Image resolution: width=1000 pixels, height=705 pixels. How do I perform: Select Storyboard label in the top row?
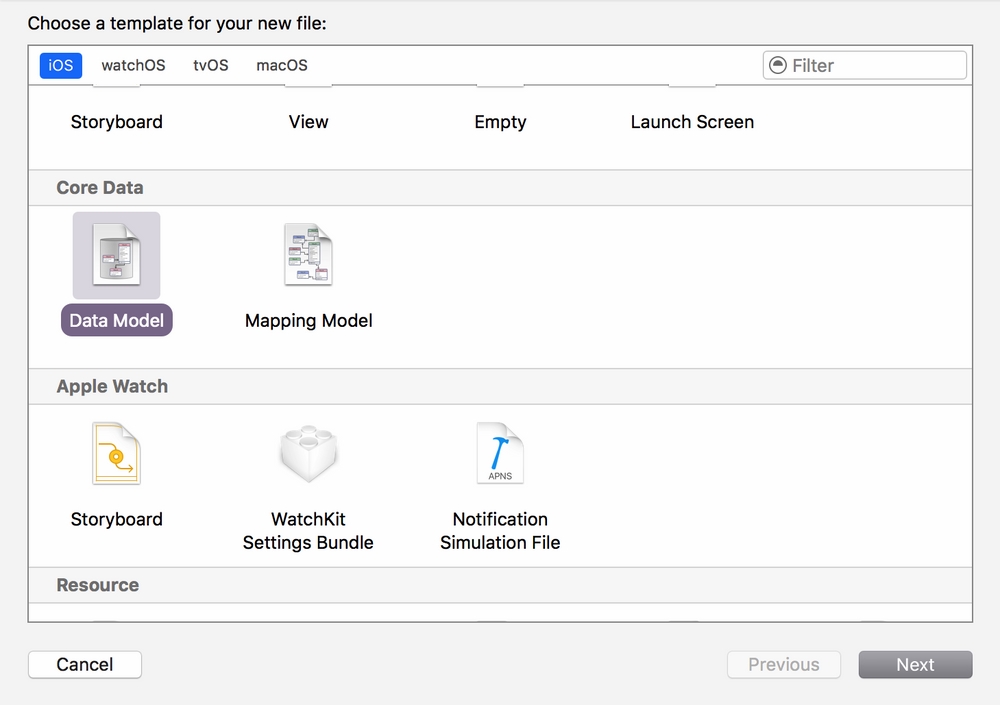[116, 122]
